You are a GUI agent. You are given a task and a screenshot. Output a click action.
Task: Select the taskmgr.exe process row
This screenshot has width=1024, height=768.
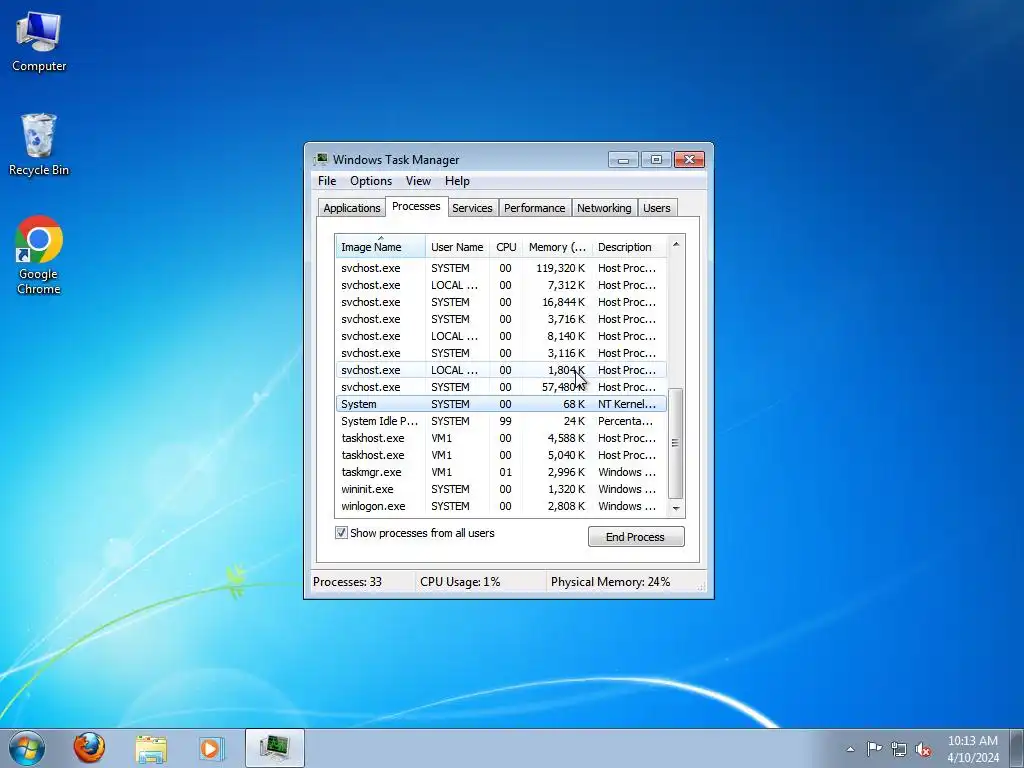(x=501, y=472)
